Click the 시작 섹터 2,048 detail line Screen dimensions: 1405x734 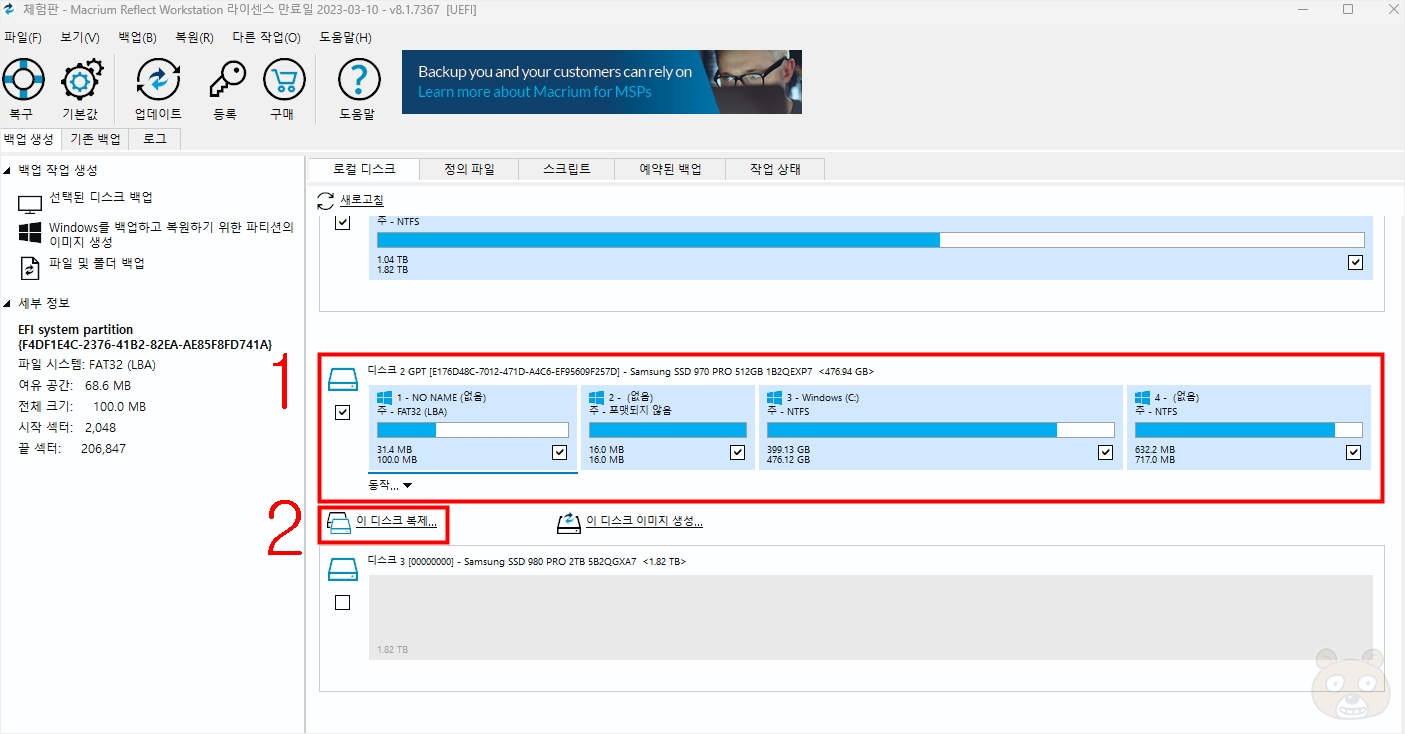[x=67, y=428]
